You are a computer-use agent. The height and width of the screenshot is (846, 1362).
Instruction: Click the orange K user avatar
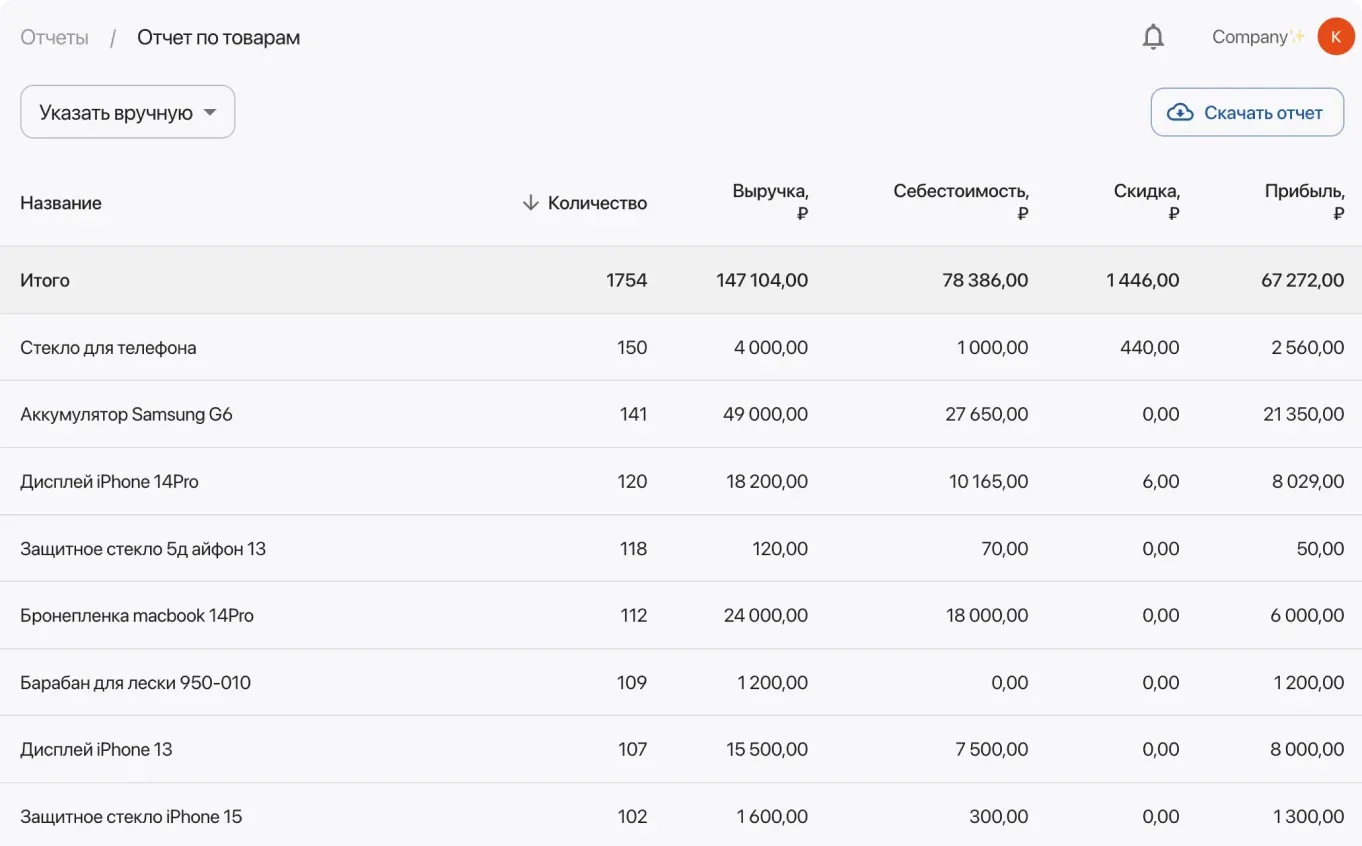click(1335, 37)
